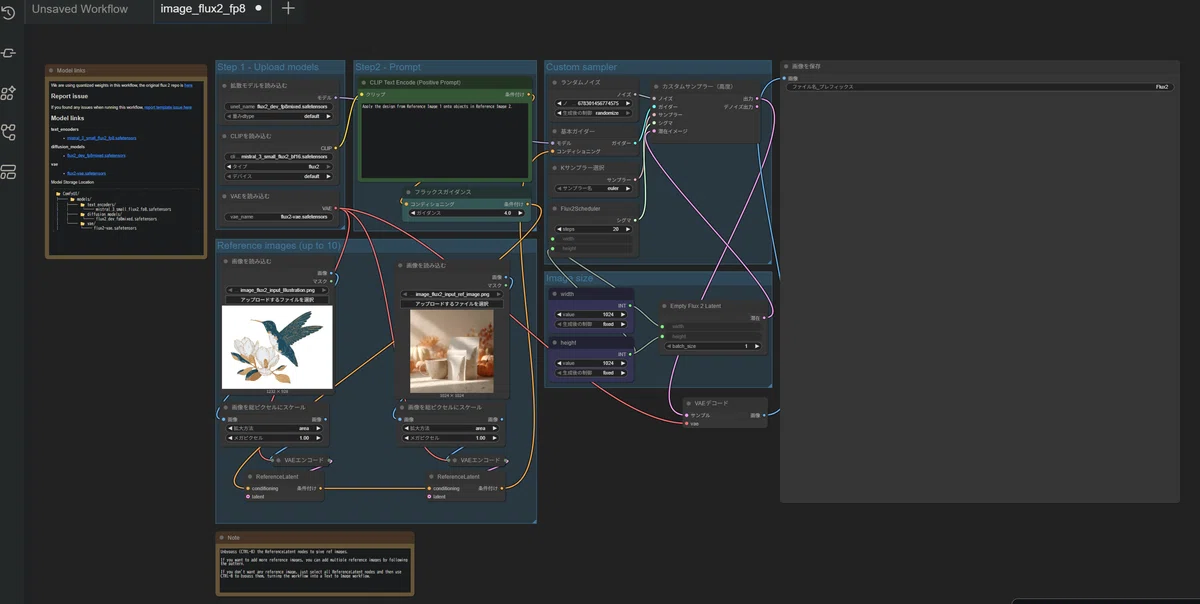Increase steps 20 value with right arrow
Screen dimensions: 1200x604
626,229
